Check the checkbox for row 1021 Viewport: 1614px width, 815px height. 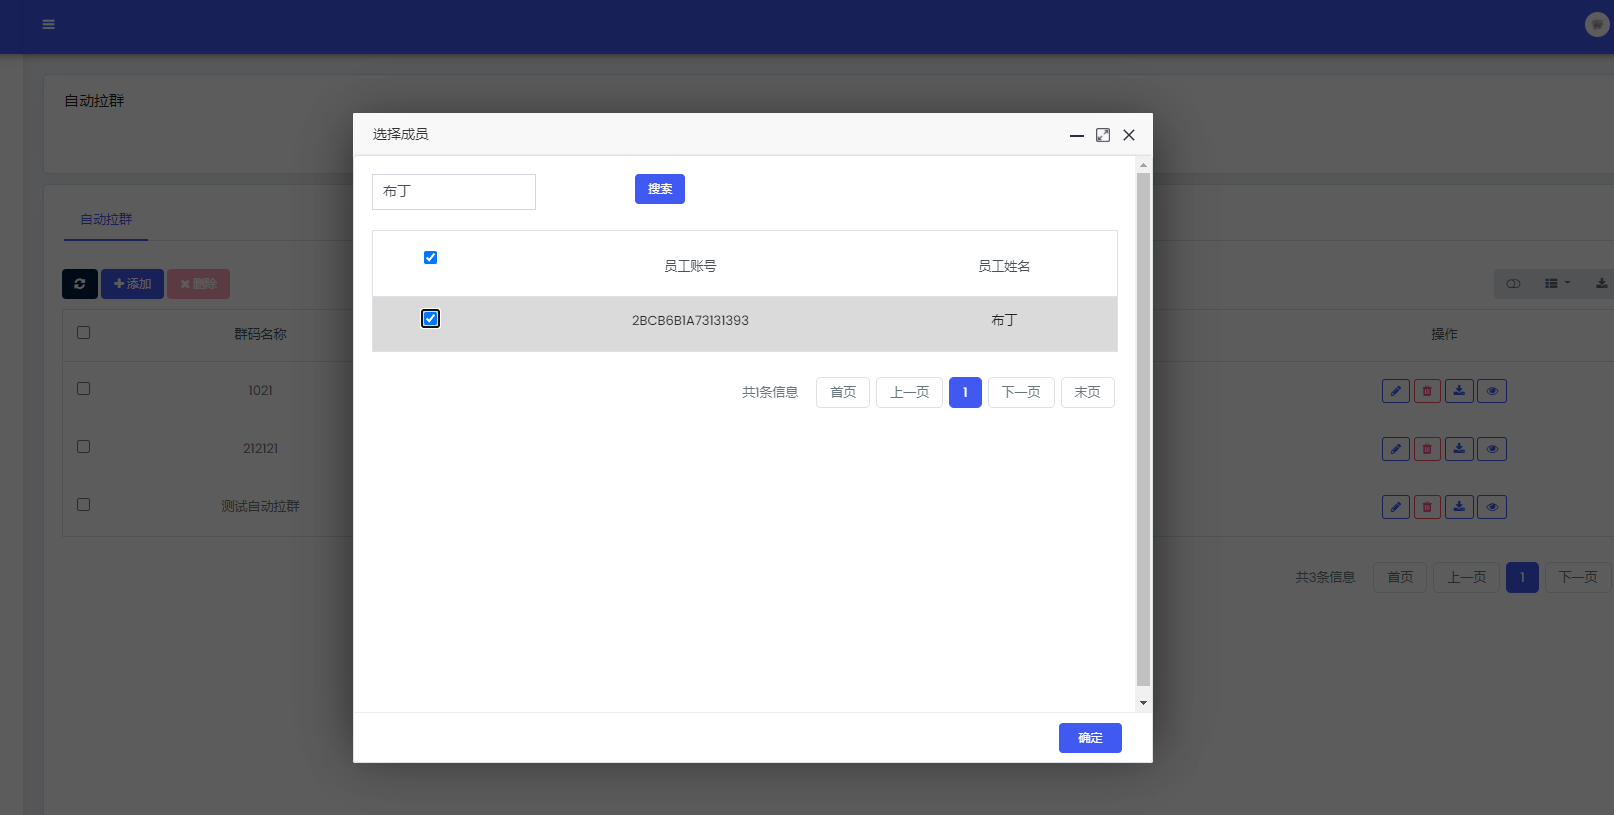[x=84, y=389]
